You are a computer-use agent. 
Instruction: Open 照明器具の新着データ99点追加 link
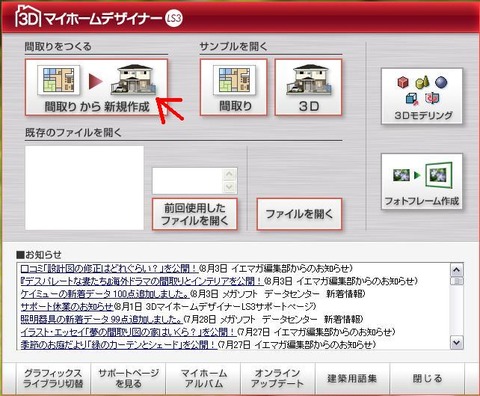(x=102, y=319)
